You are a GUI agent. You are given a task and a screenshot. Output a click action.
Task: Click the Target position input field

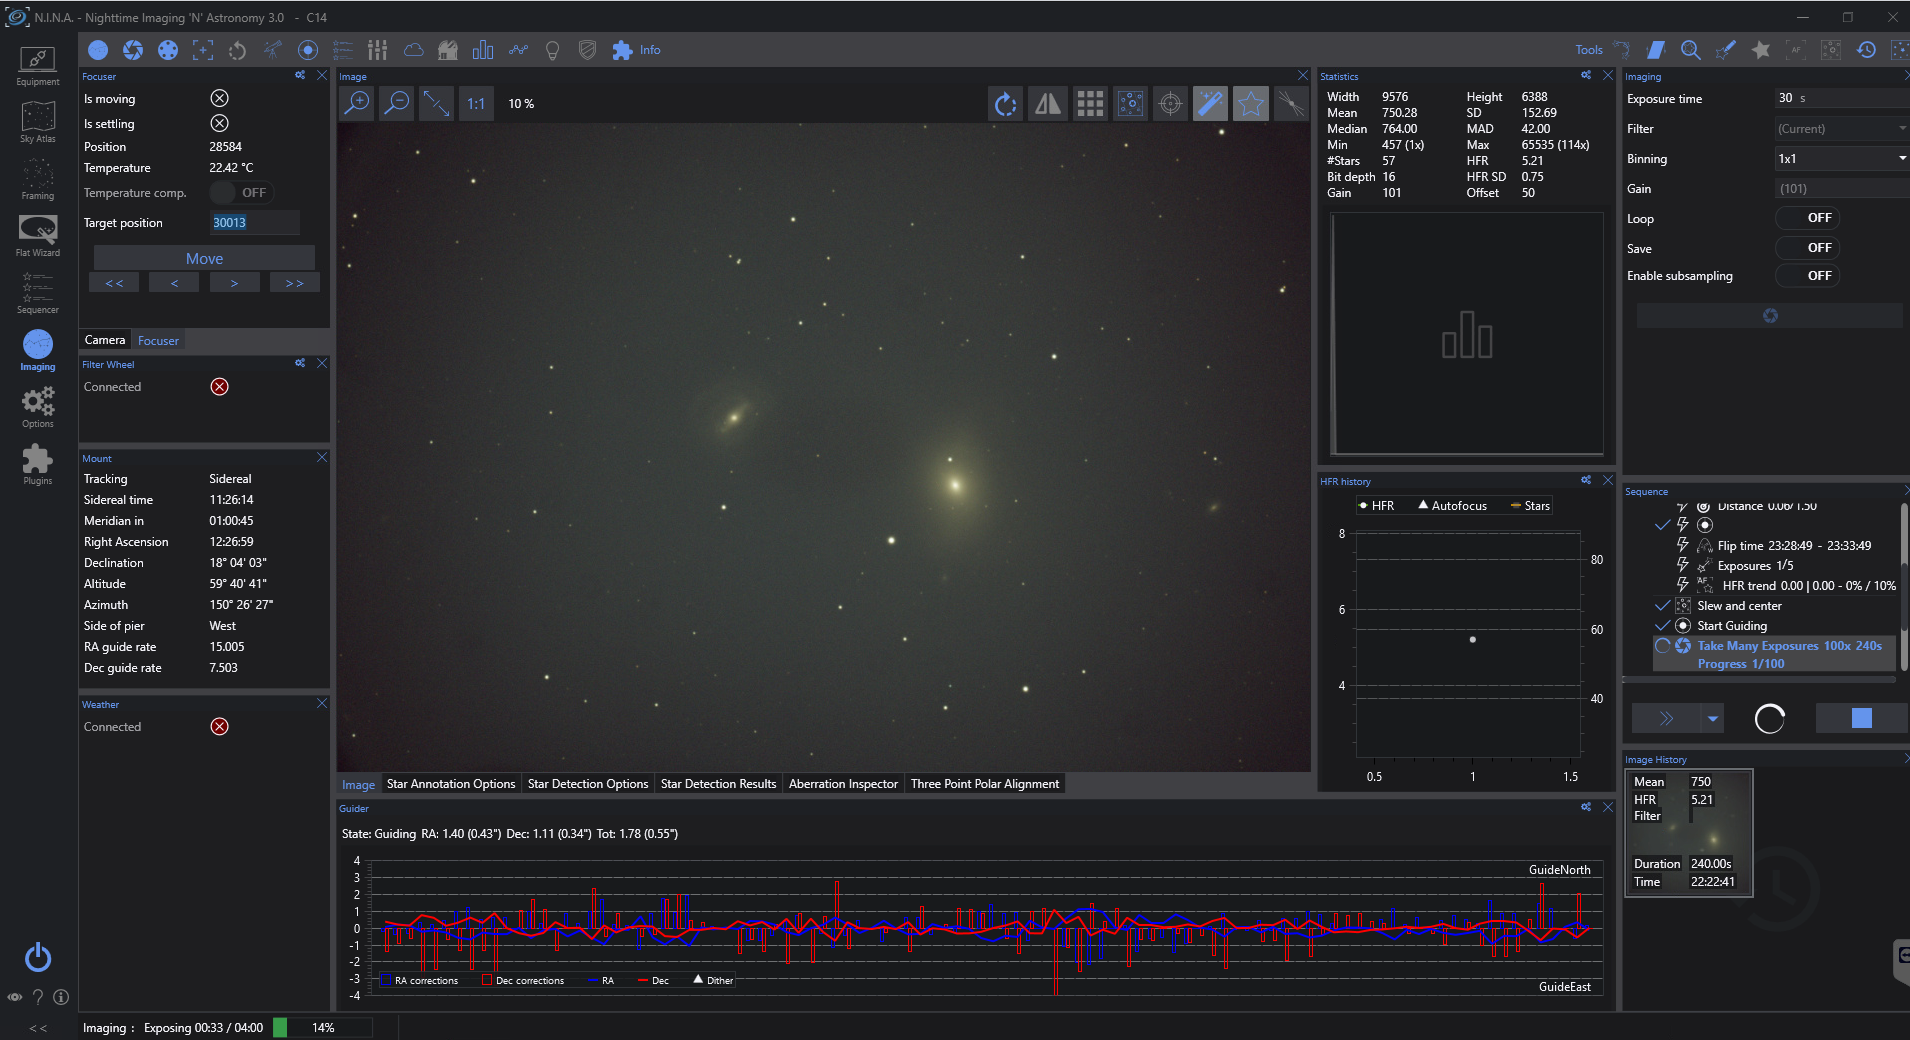click(254, 223)
